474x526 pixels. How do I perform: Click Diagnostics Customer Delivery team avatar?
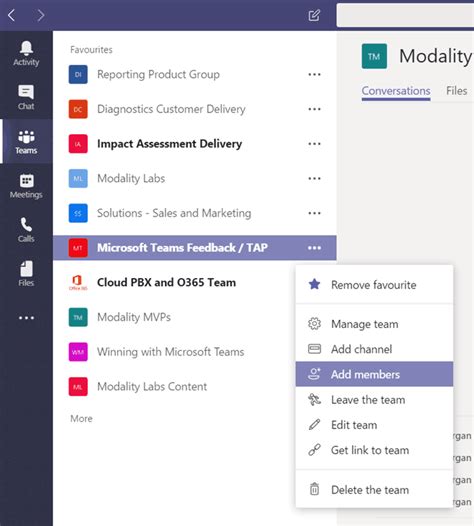tap(78, 109)
